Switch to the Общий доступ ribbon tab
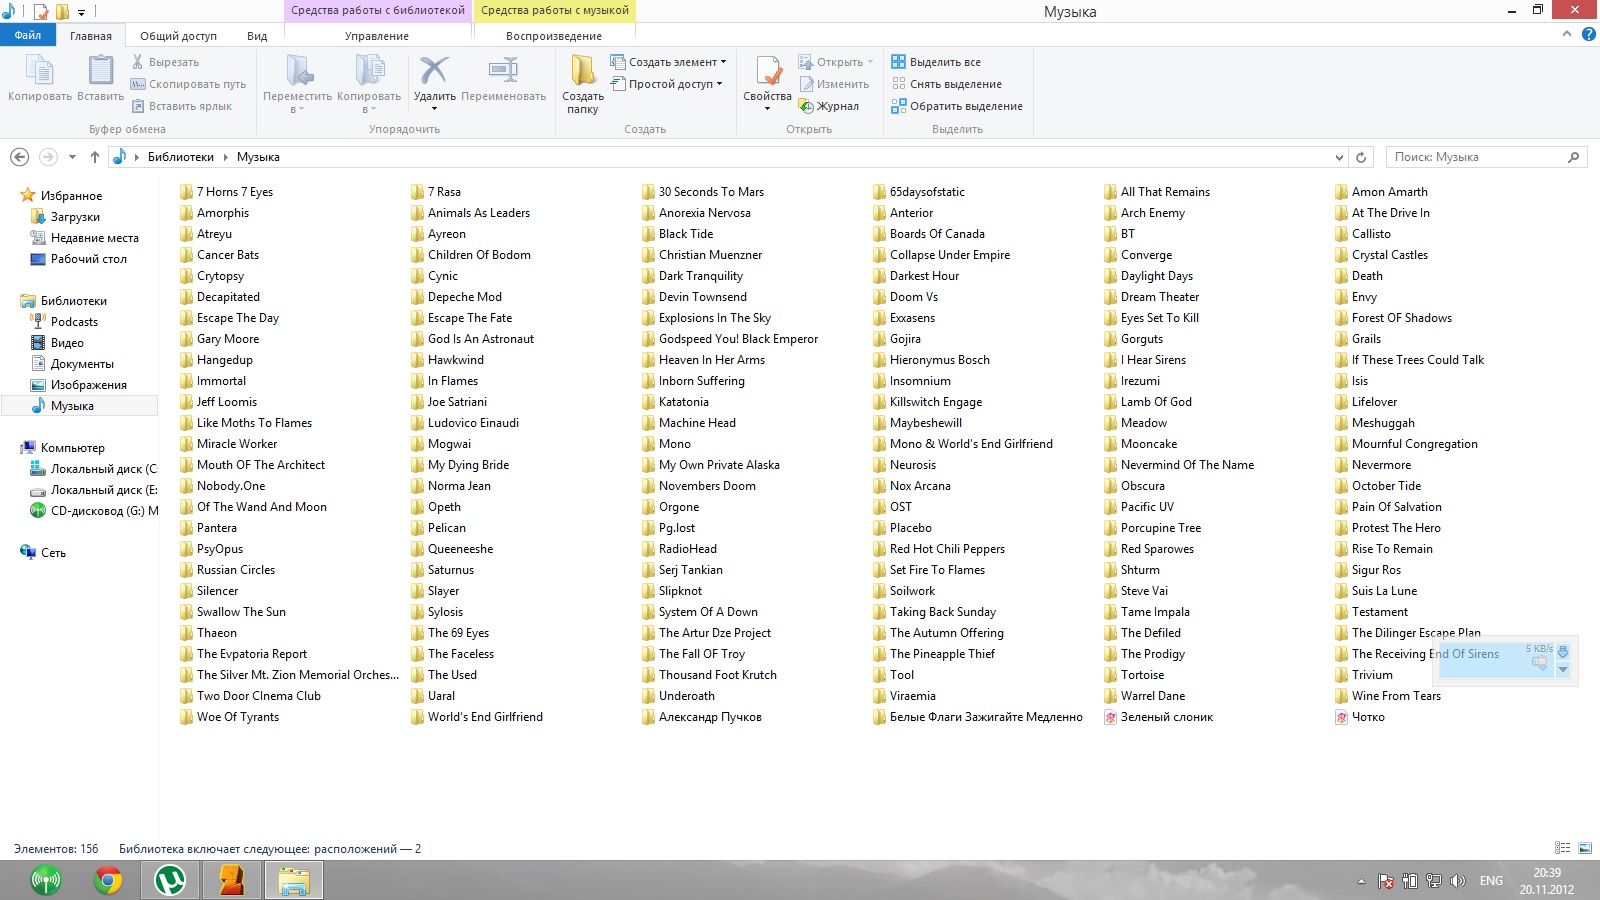Image resolution: width=1600 pixels, height=900 pixels. coord(178,36)
